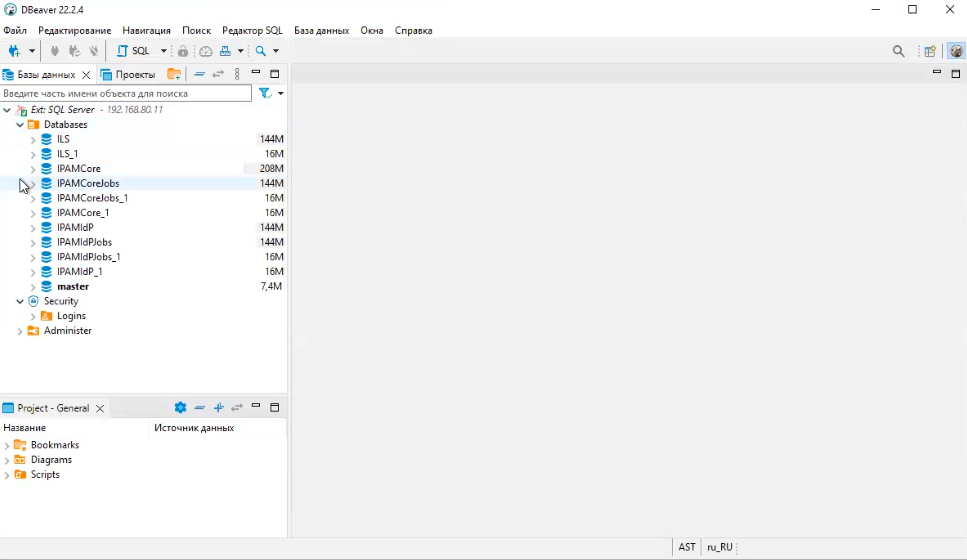Click the Connect plug icon in toolbar
Viewport: 967px width, 560px height.
click(x=55, y=51)
